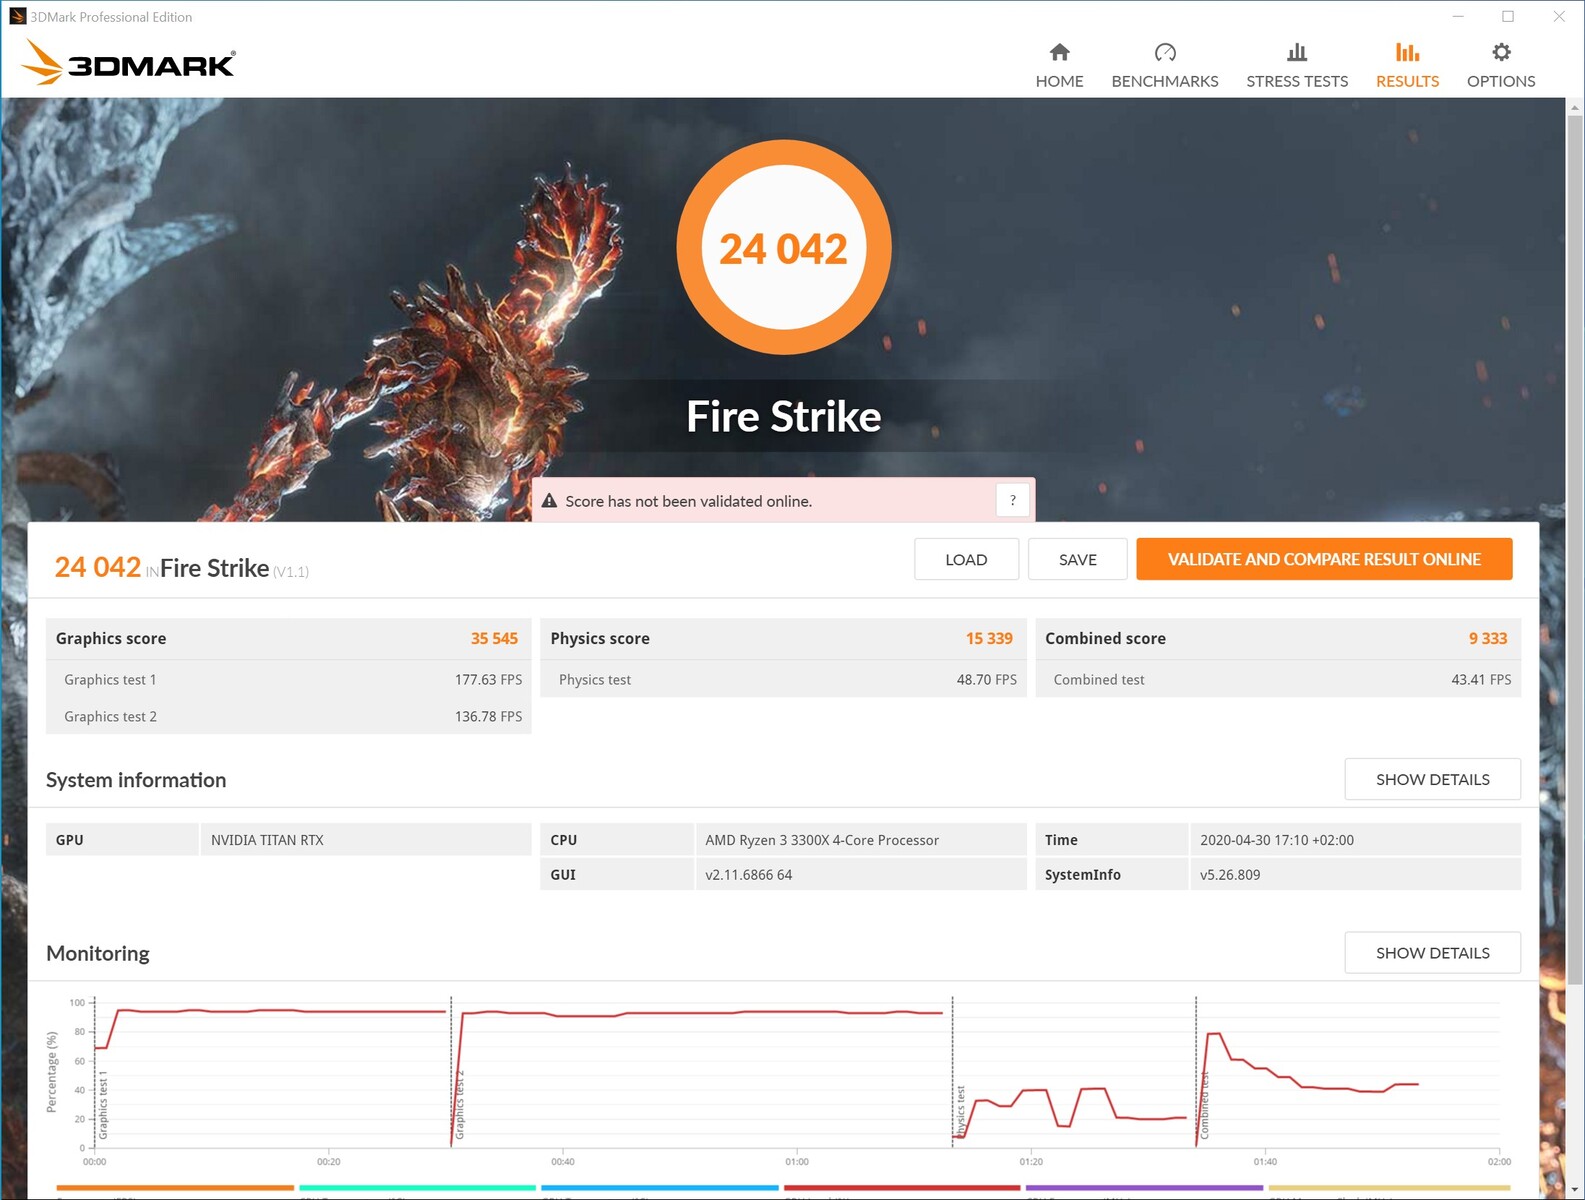Click the Physics test marker in chart
Viewport: 1585px width, 1200px height.
click(960, 1111)
